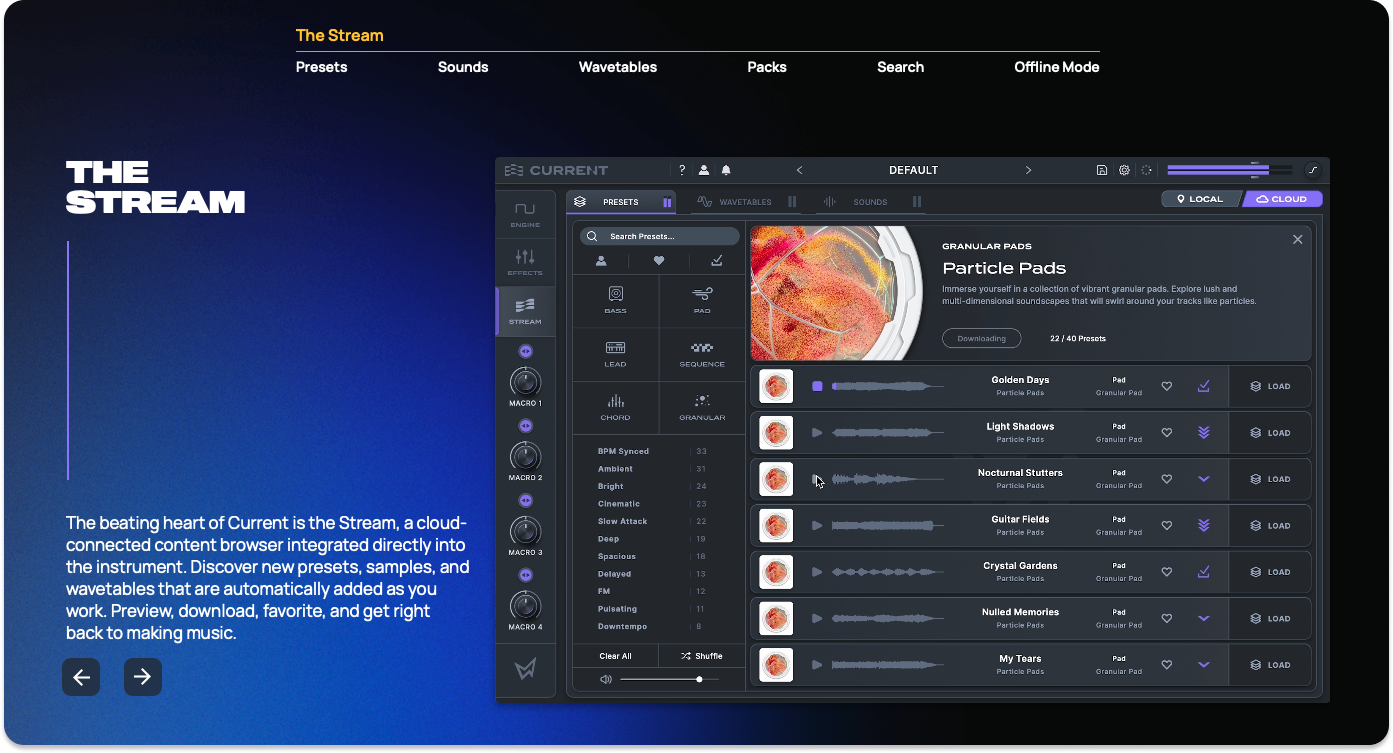The image size is (1393, 753).
Task: Open the Wavetables tab in the Stream browser
Action: pyautogui.click(x=746, y=202)
